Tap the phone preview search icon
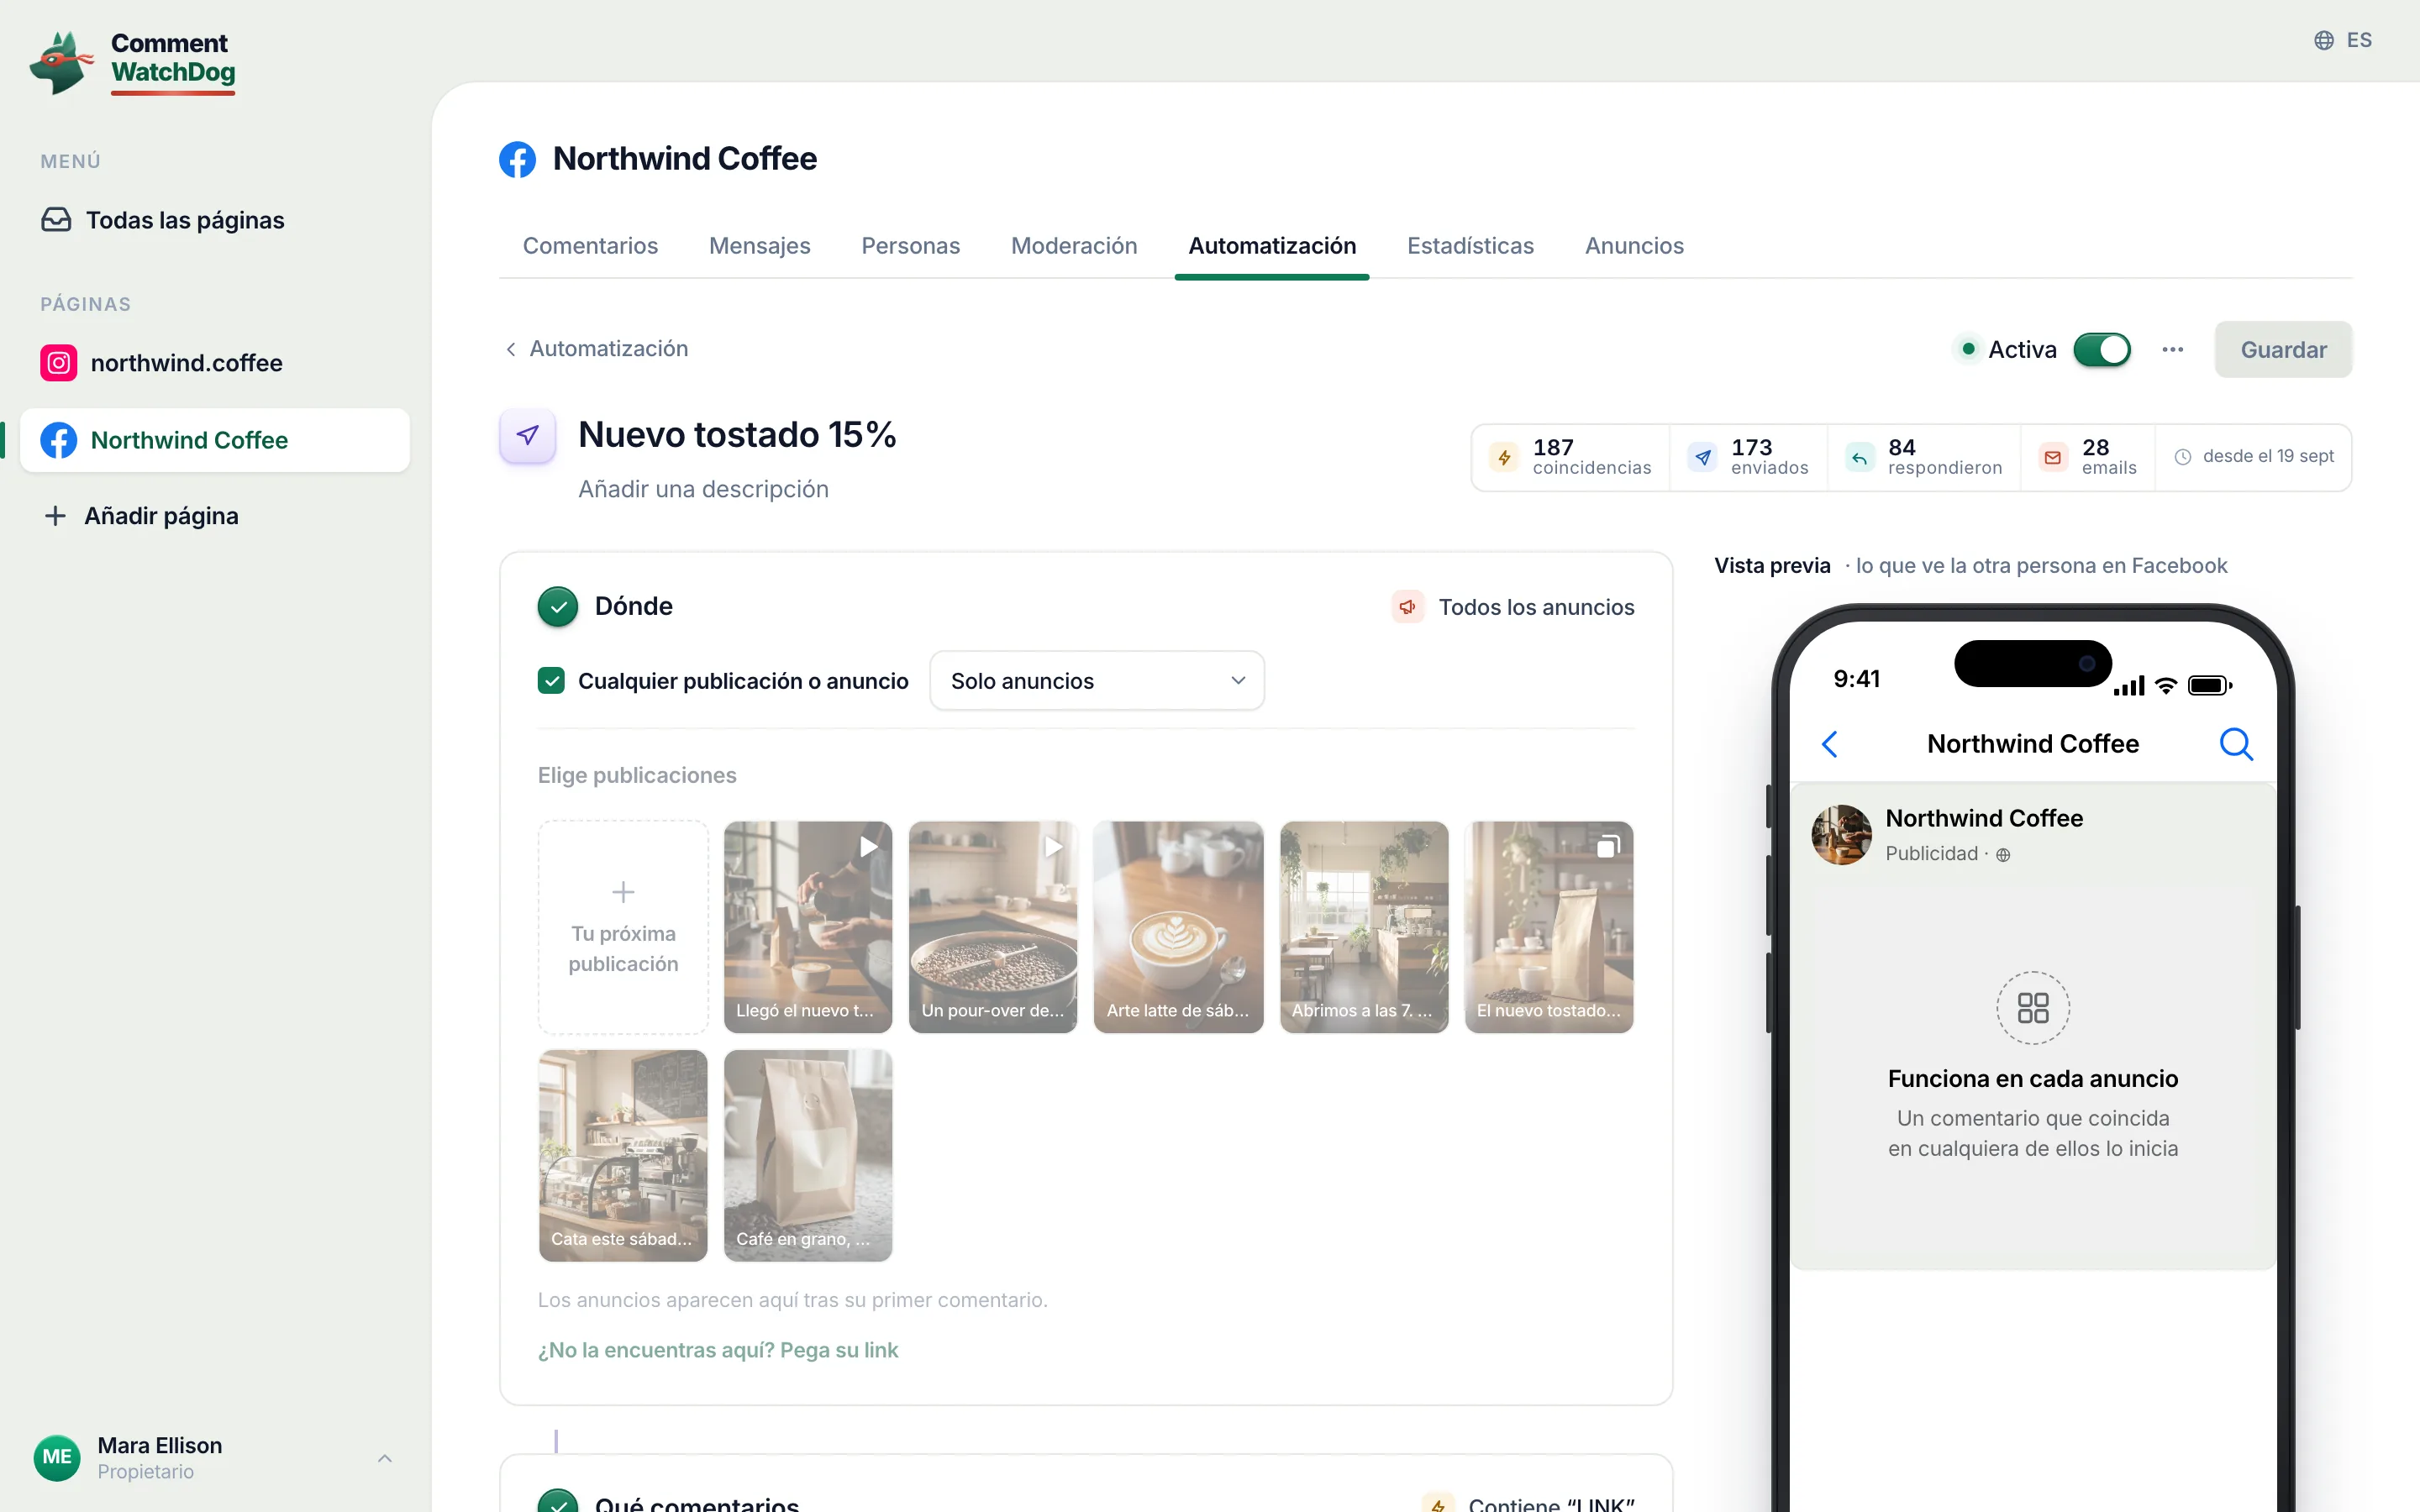 coord(2236,744)
